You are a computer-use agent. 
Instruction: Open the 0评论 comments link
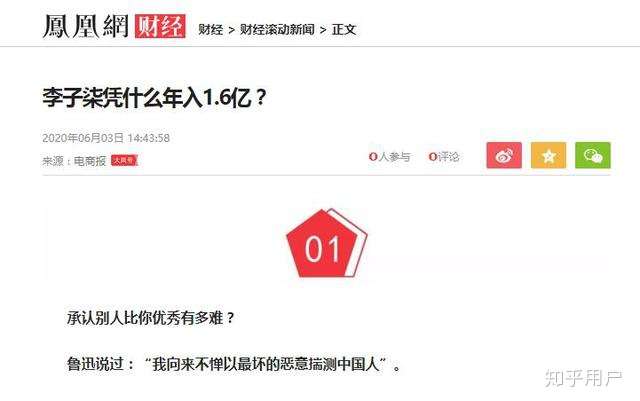coord(444,156)
